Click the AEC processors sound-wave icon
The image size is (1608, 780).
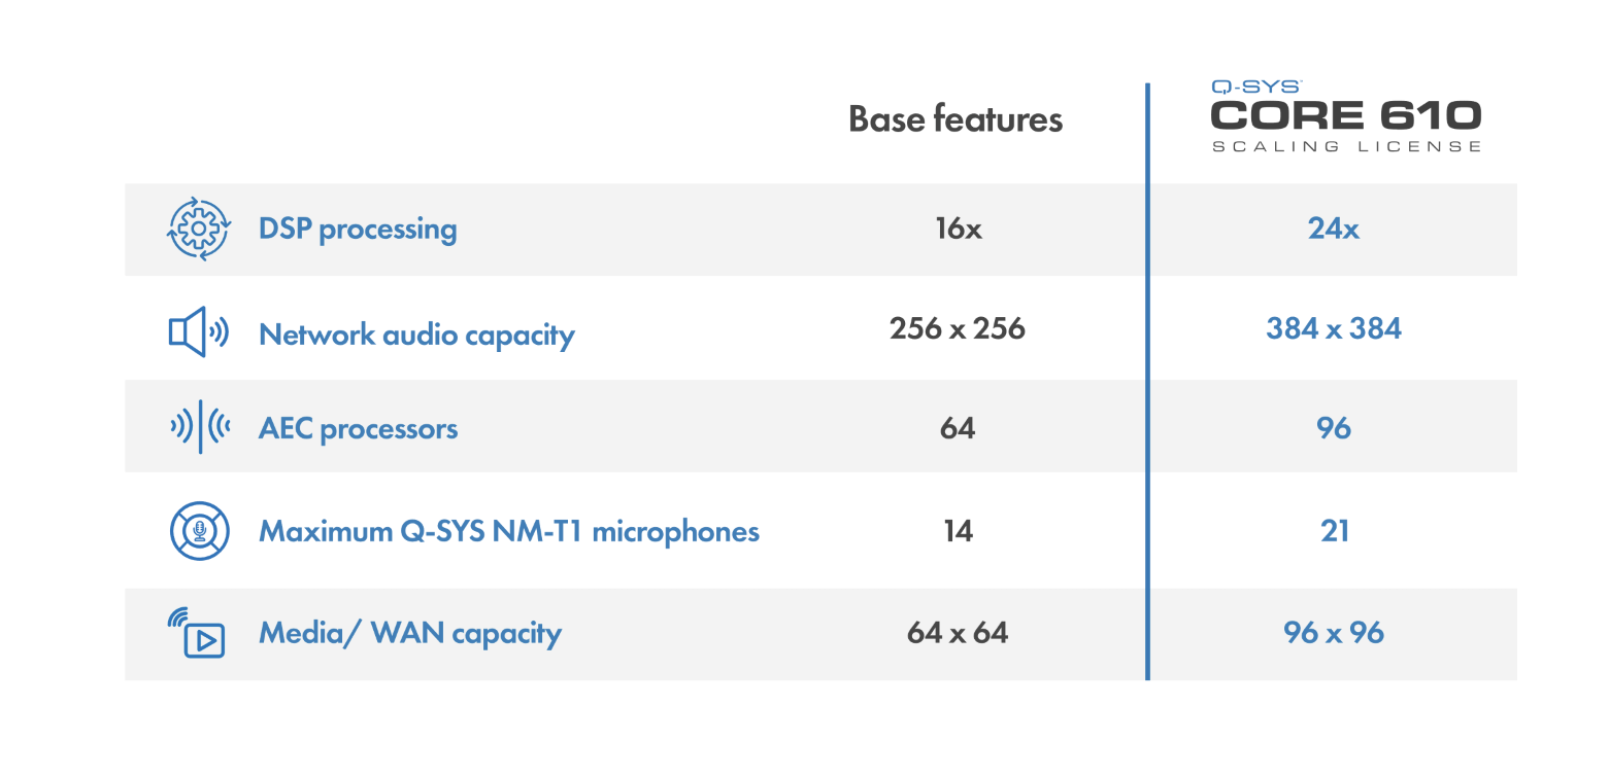[200, 427]
